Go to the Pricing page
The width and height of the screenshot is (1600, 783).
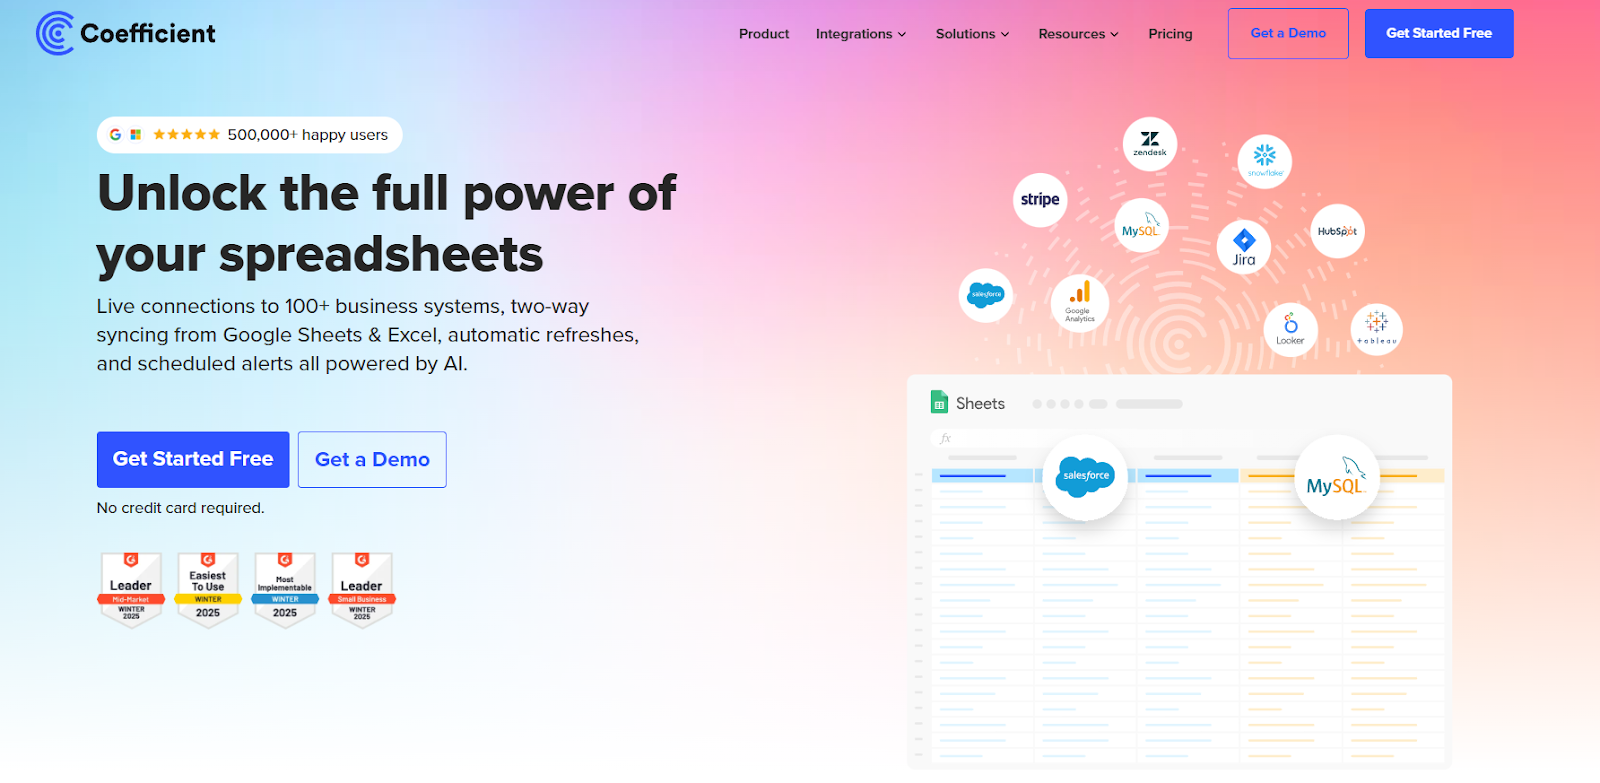click(1170, 34)
